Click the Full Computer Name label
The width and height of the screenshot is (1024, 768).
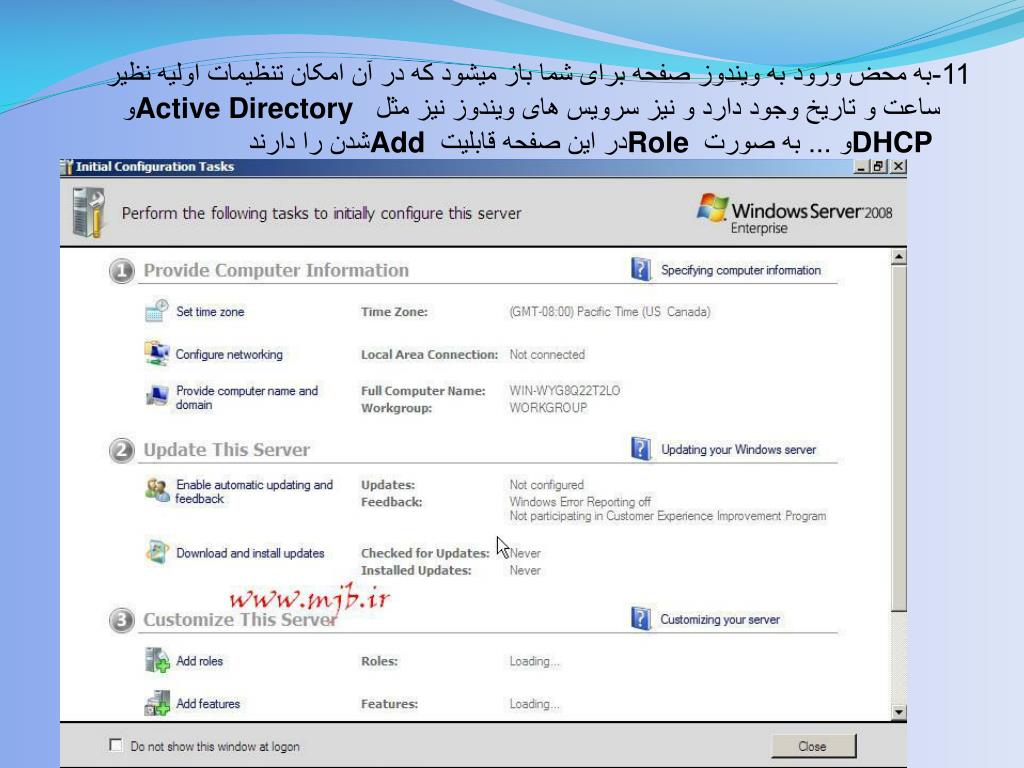click(423, 391)
